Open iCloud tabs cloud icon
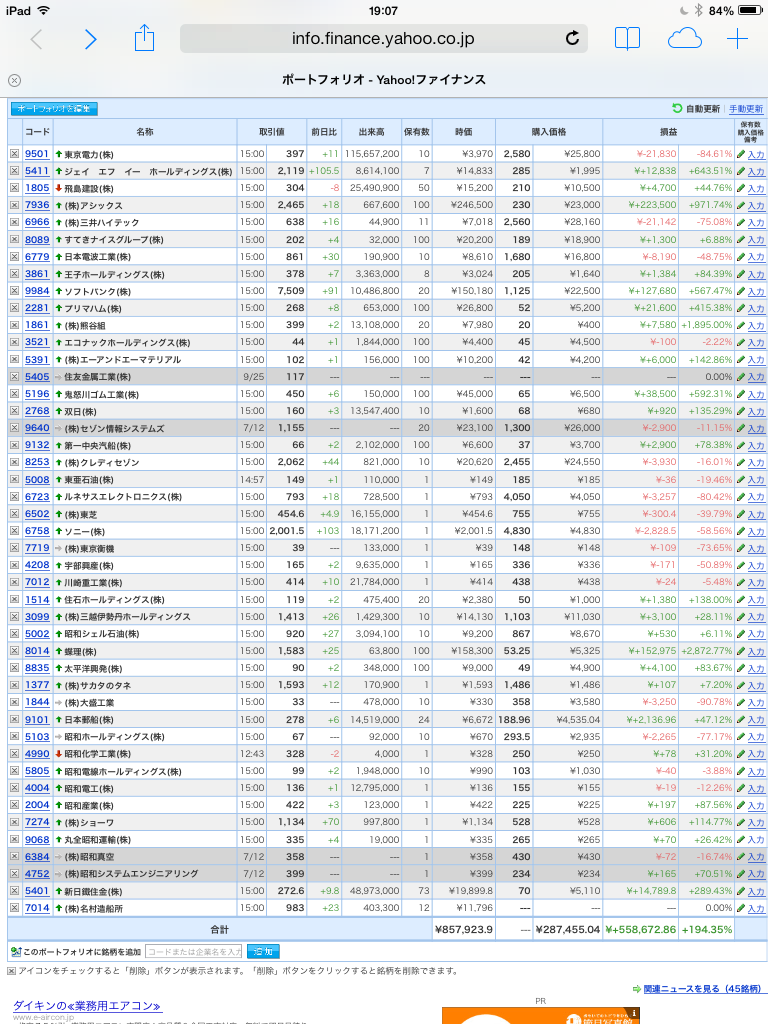Screen dimensions: 768x1024 click(684, 39)
